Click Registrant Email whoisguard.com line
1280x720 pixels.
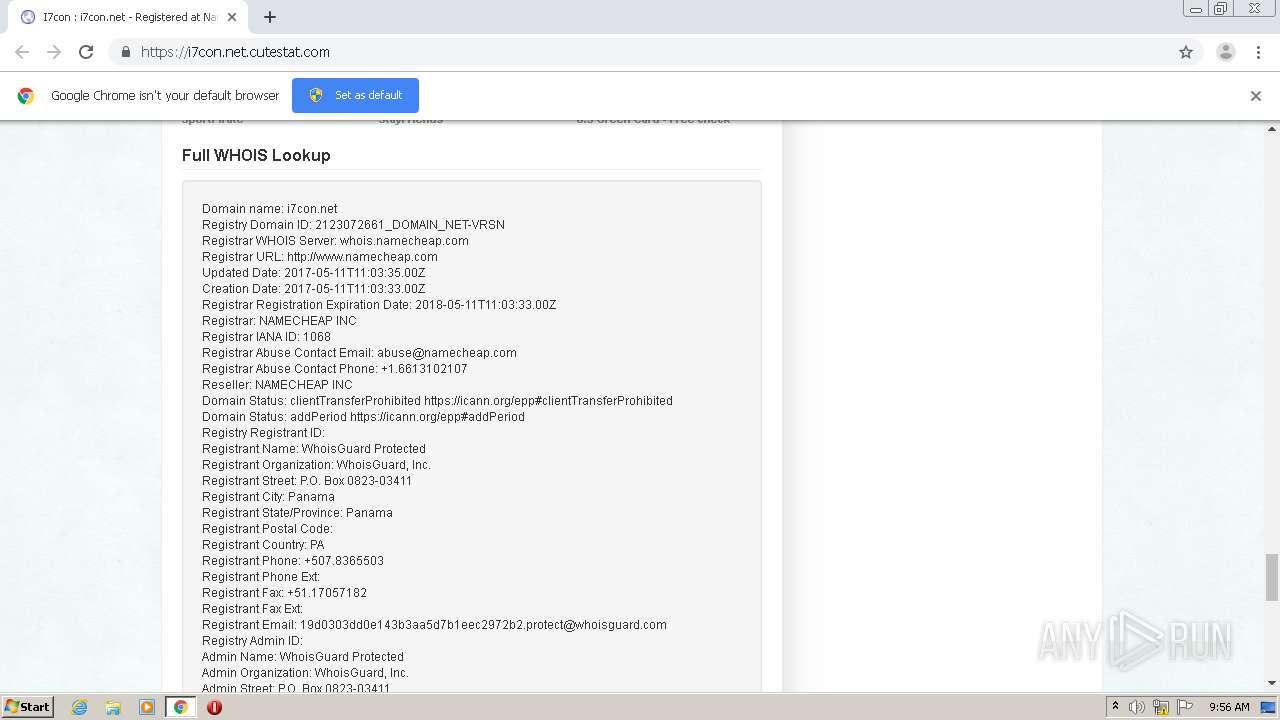pos(434,625)
